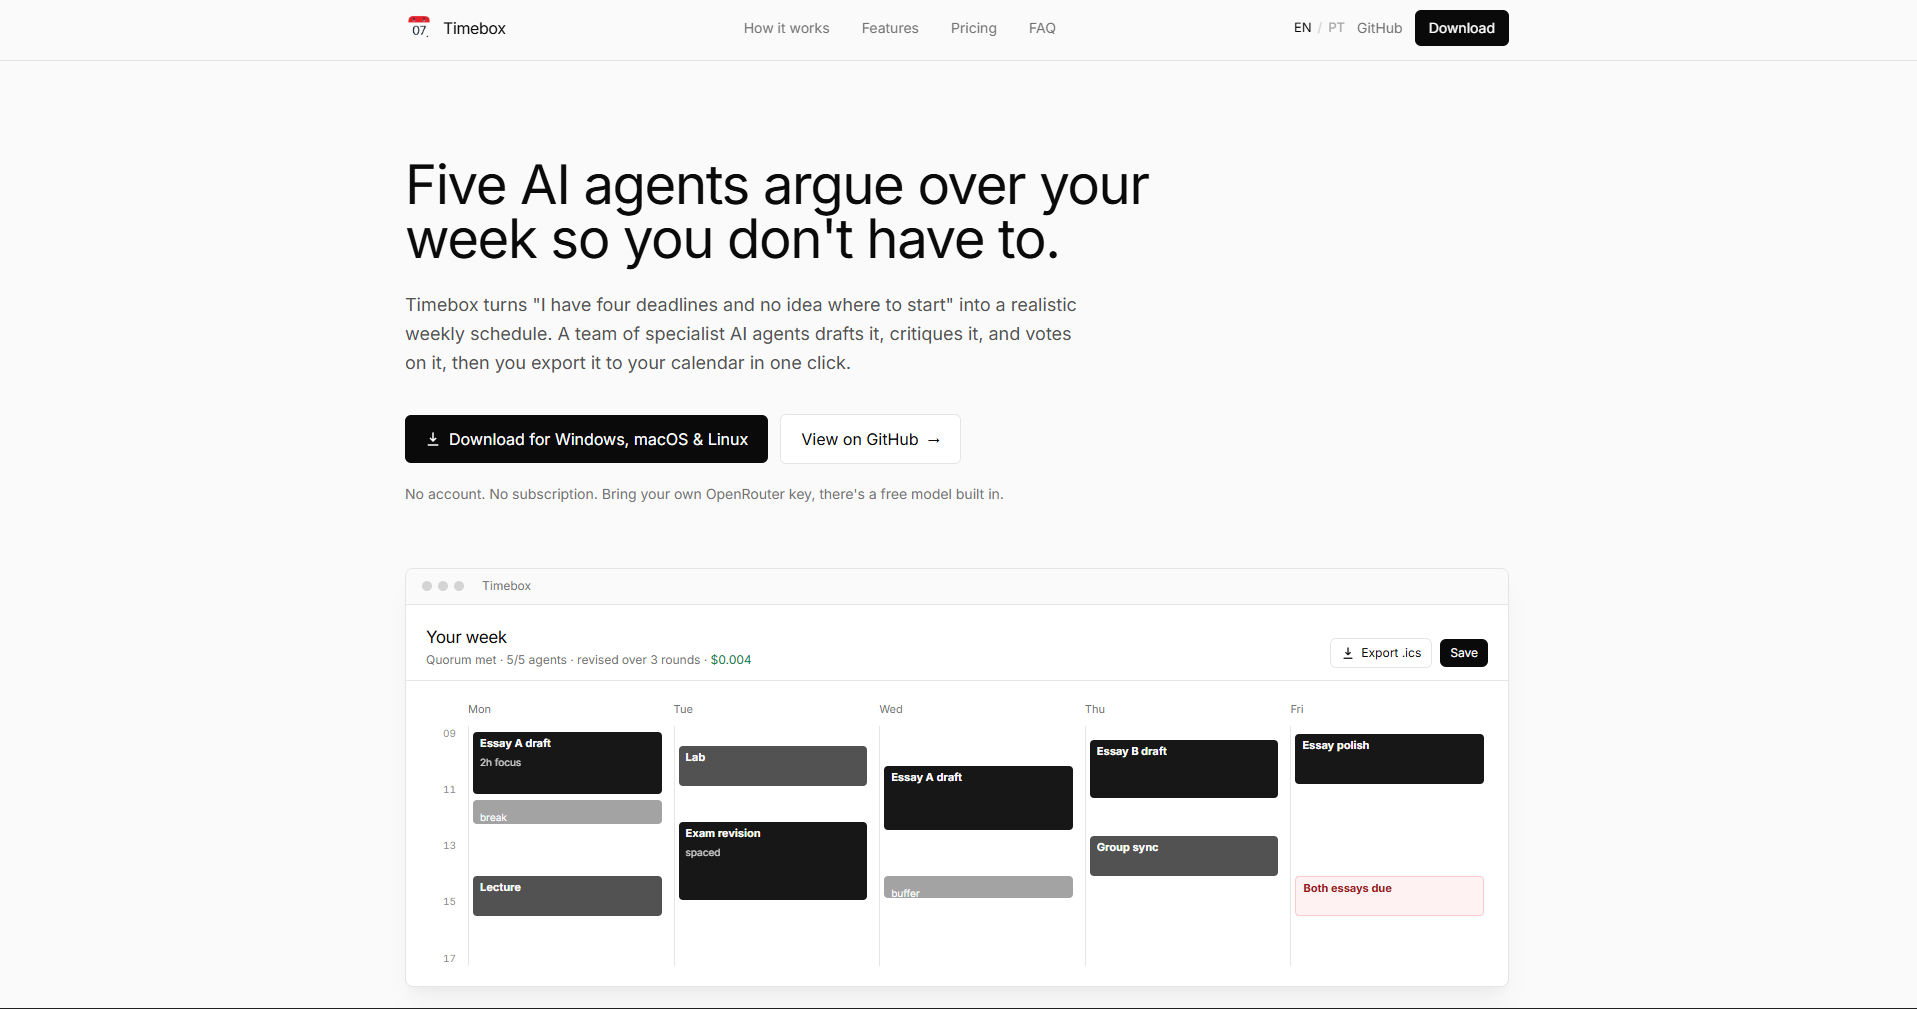This screenshot has height=1009, width=1917.
Task: Click the No account. No subscription. note
Action: [704, 494]
